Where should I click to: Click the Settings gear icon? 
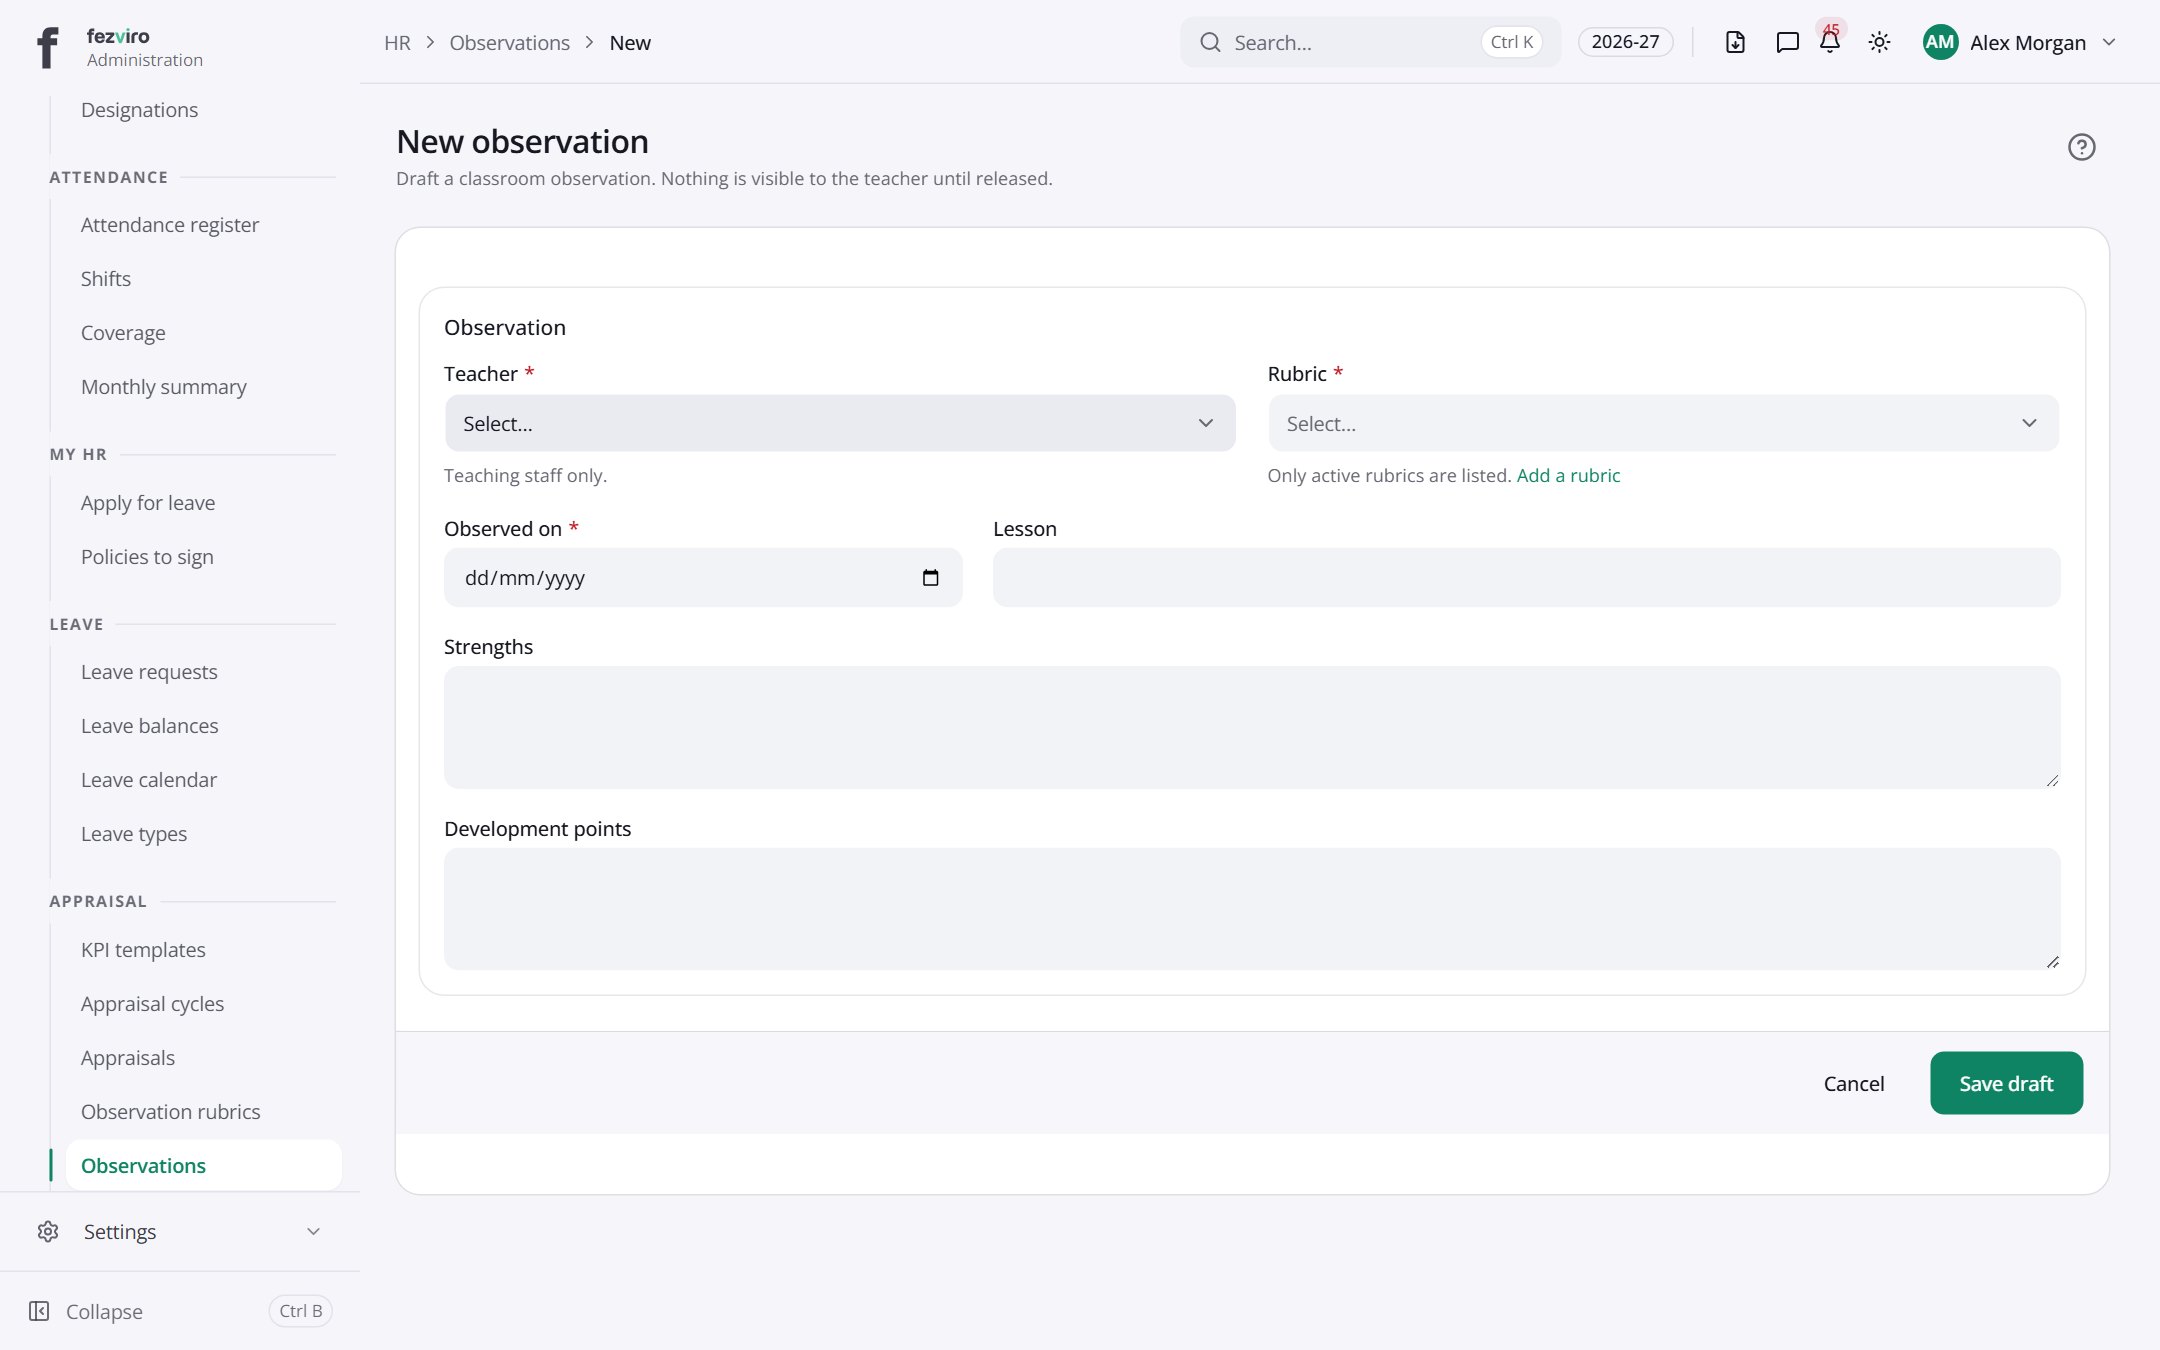point(48,1231)
